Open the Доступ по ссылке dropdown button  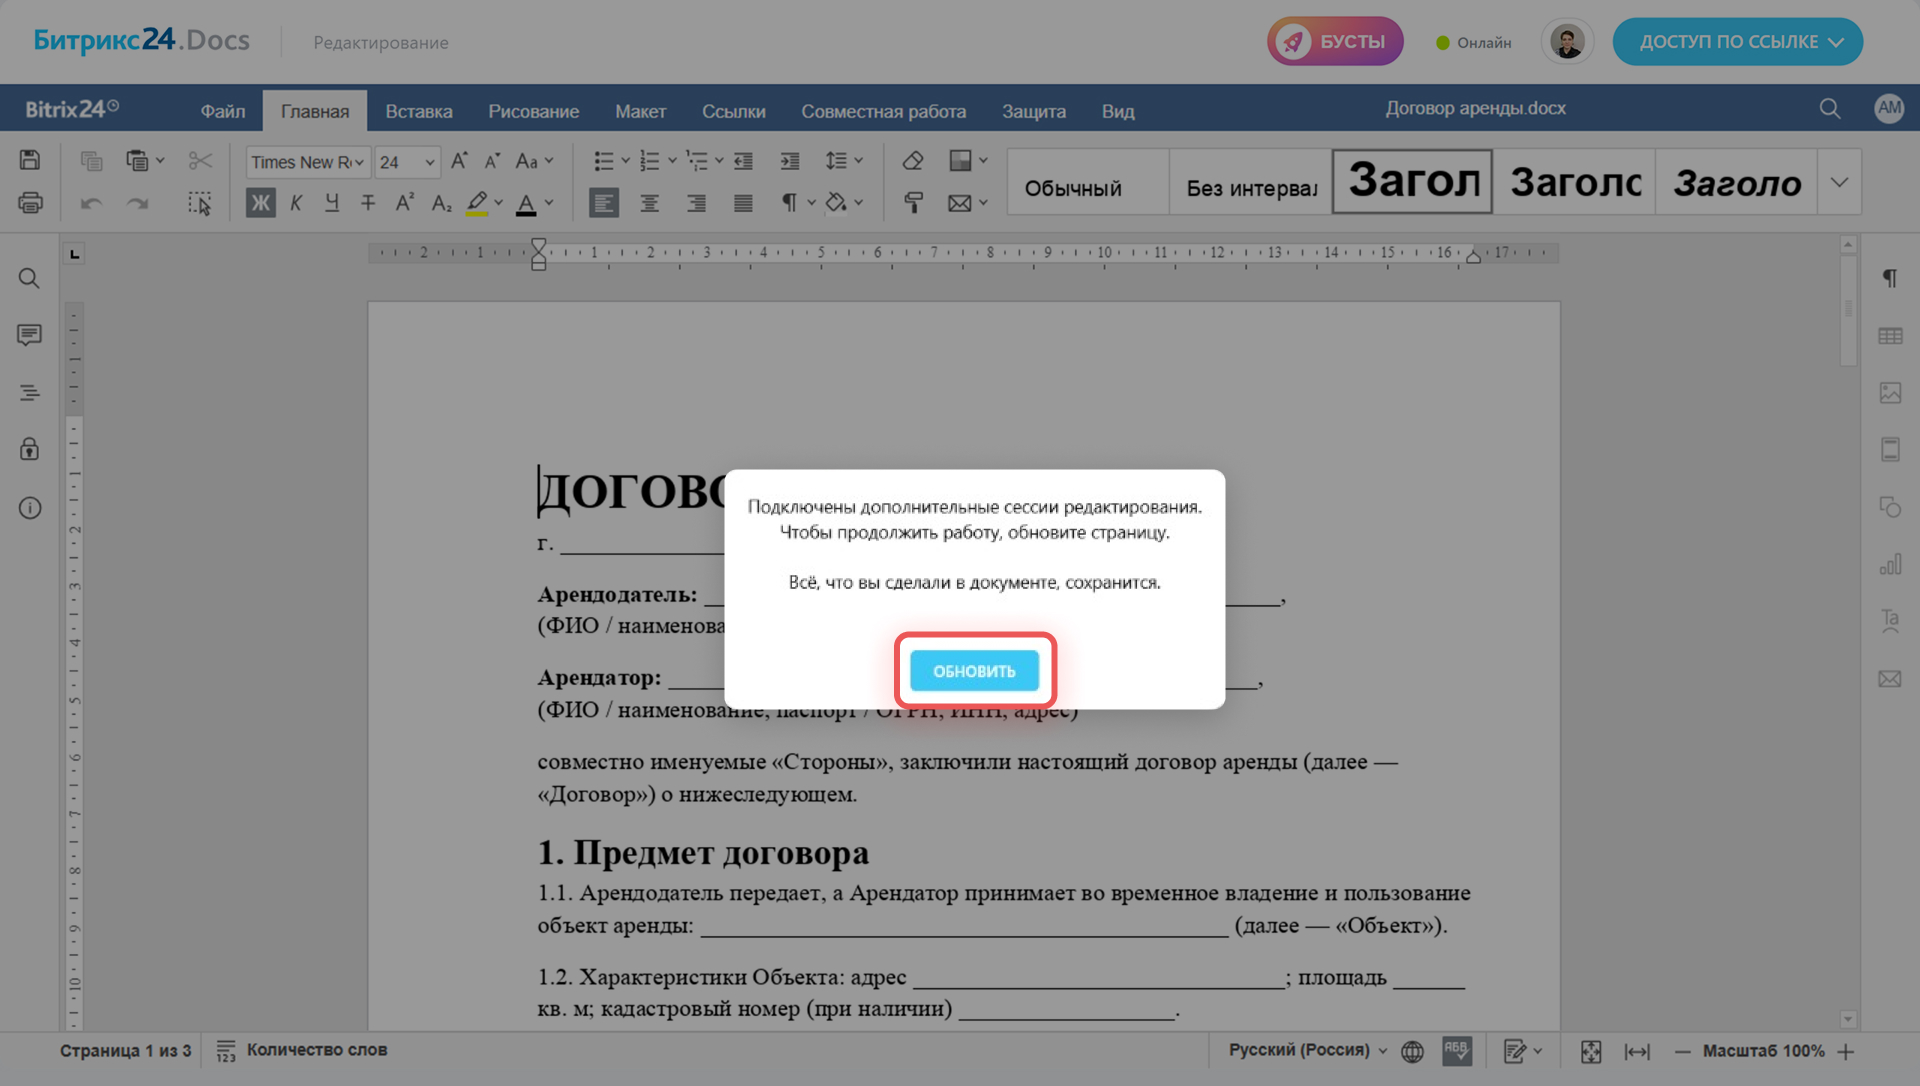pyautogui.click(x=1737, y=42)
